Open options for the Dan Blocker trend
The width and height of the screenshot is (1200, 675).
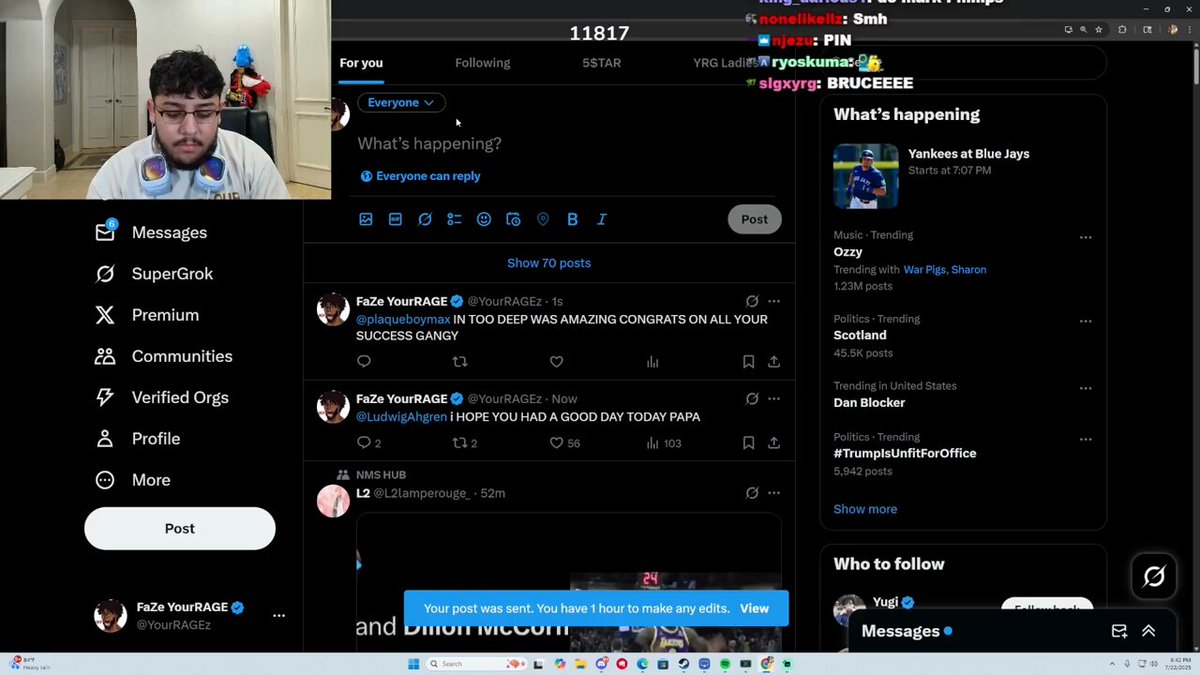[x=1085, y=388]
